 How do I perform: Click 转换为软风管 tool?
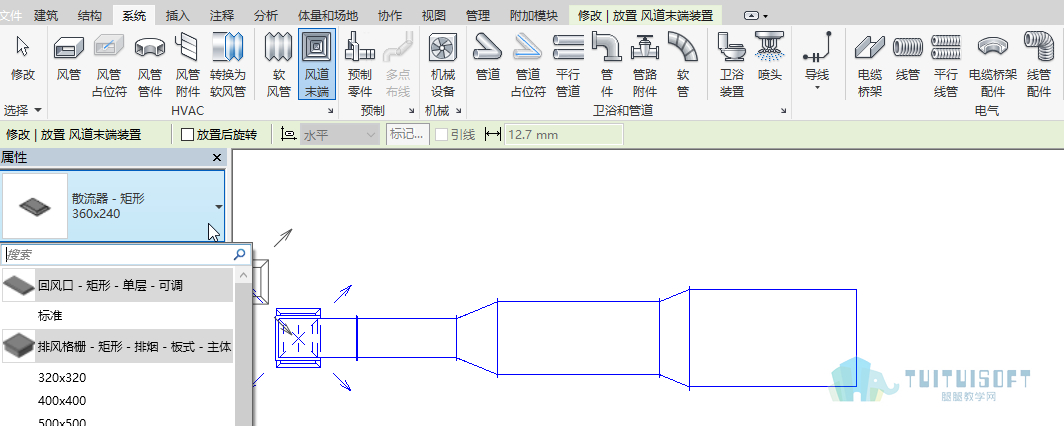coord(228,64)
